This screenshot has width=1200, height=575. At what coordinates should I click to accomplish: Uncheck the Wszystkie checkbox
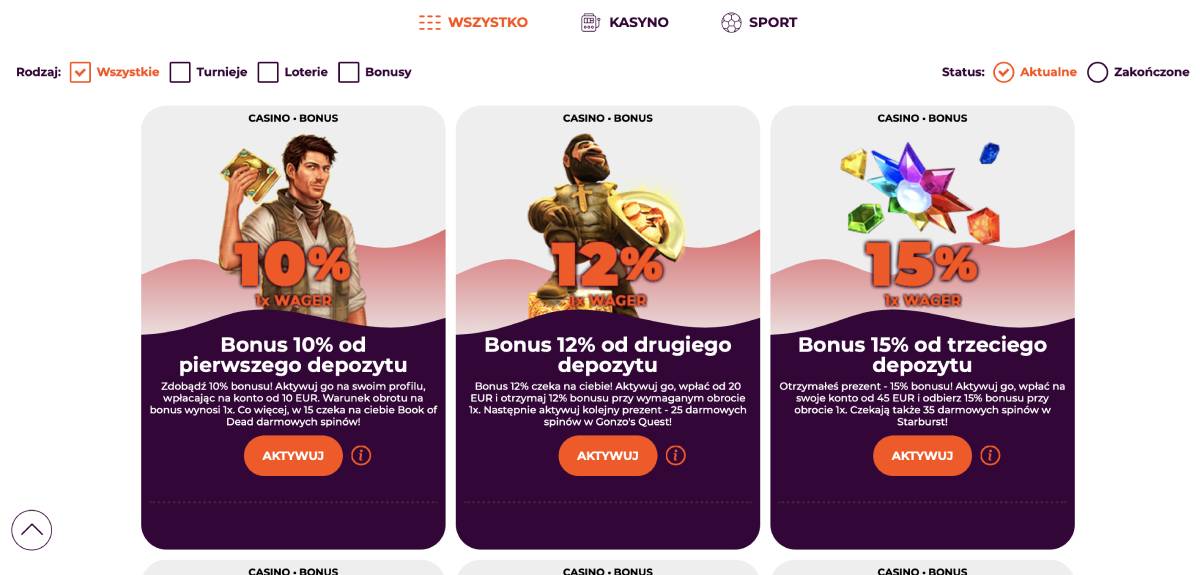80,72
